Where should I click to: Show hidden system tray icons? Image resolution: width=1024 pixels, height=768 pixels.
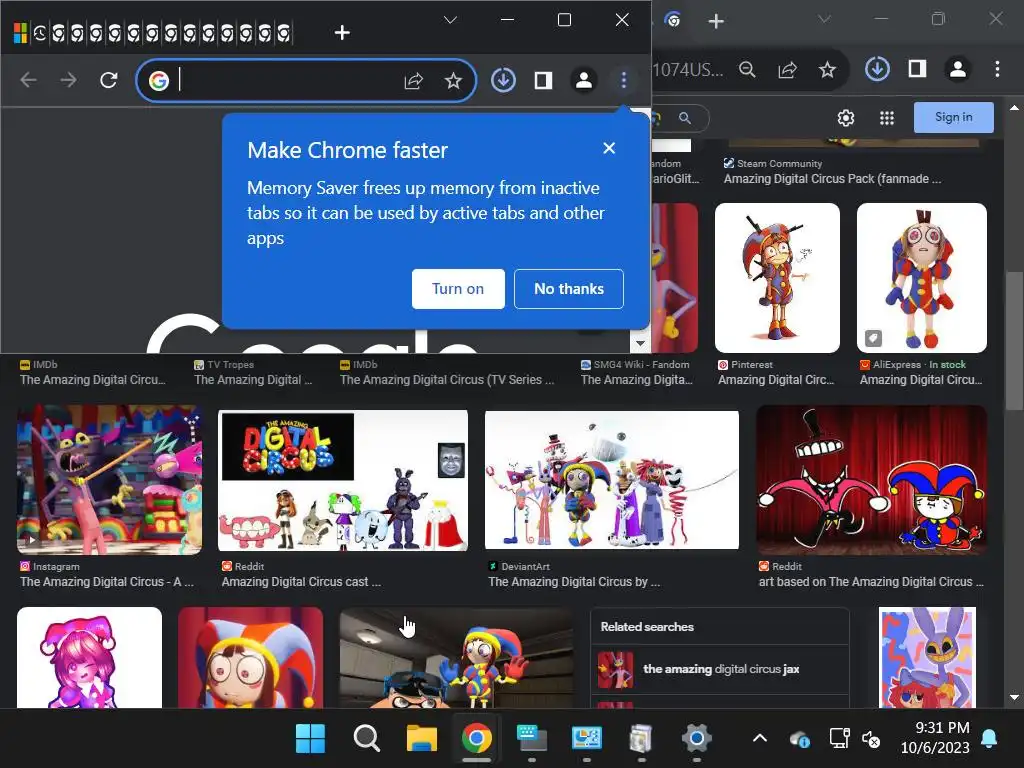coord(760,739)
